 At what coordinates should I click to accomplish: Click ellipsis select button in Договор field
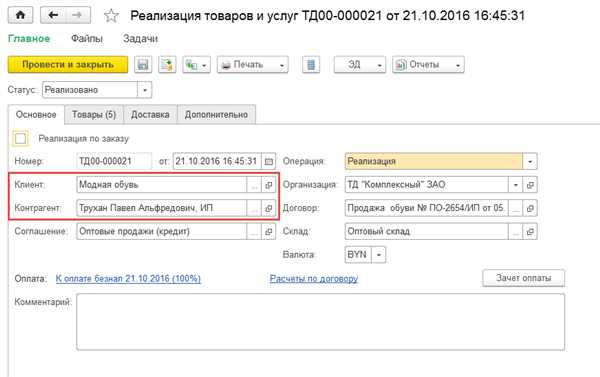515,208
